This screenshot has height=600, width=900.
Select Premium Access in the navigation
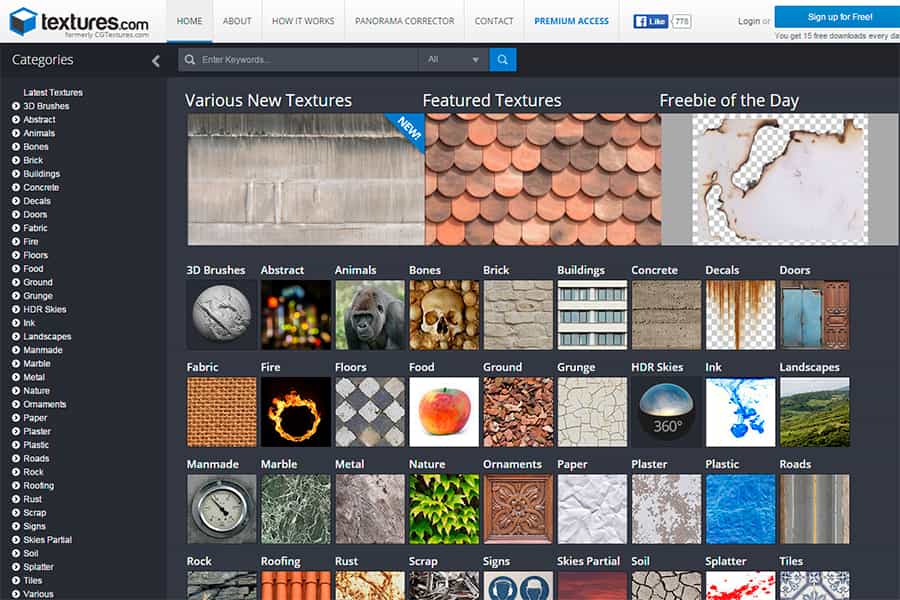pos(571,21)
